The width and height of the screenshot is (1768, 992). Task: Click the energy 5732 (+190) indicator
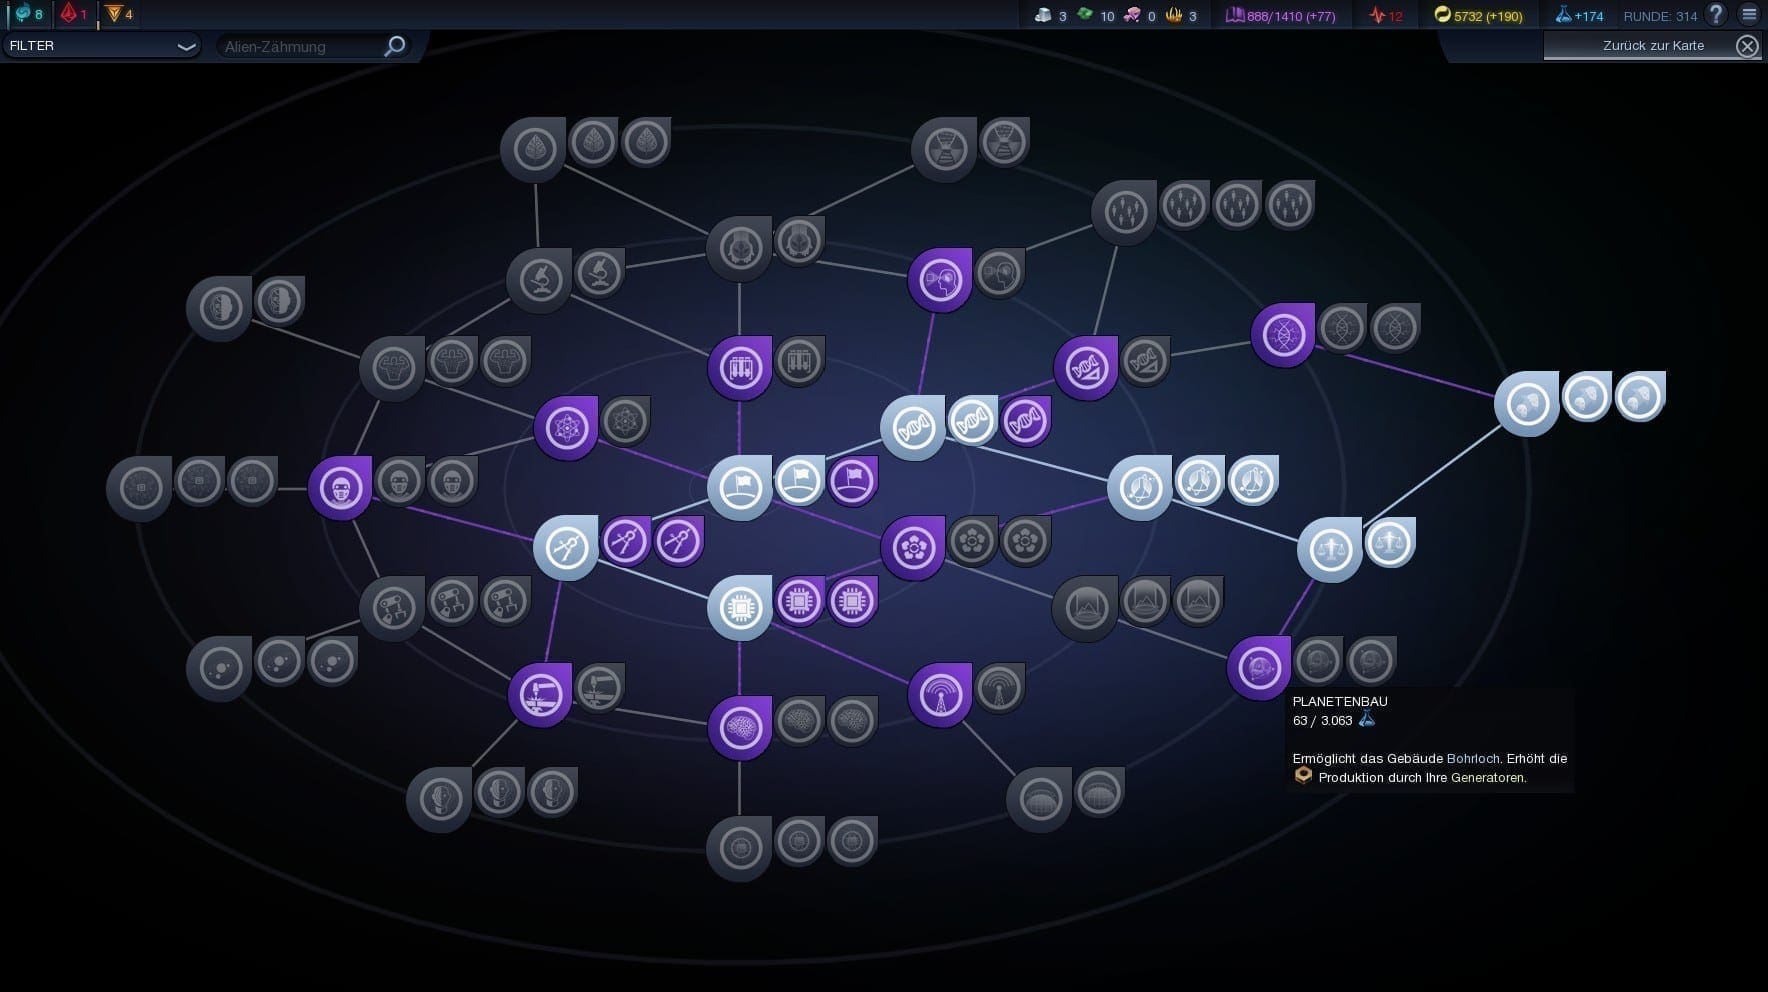[1478, 16]
